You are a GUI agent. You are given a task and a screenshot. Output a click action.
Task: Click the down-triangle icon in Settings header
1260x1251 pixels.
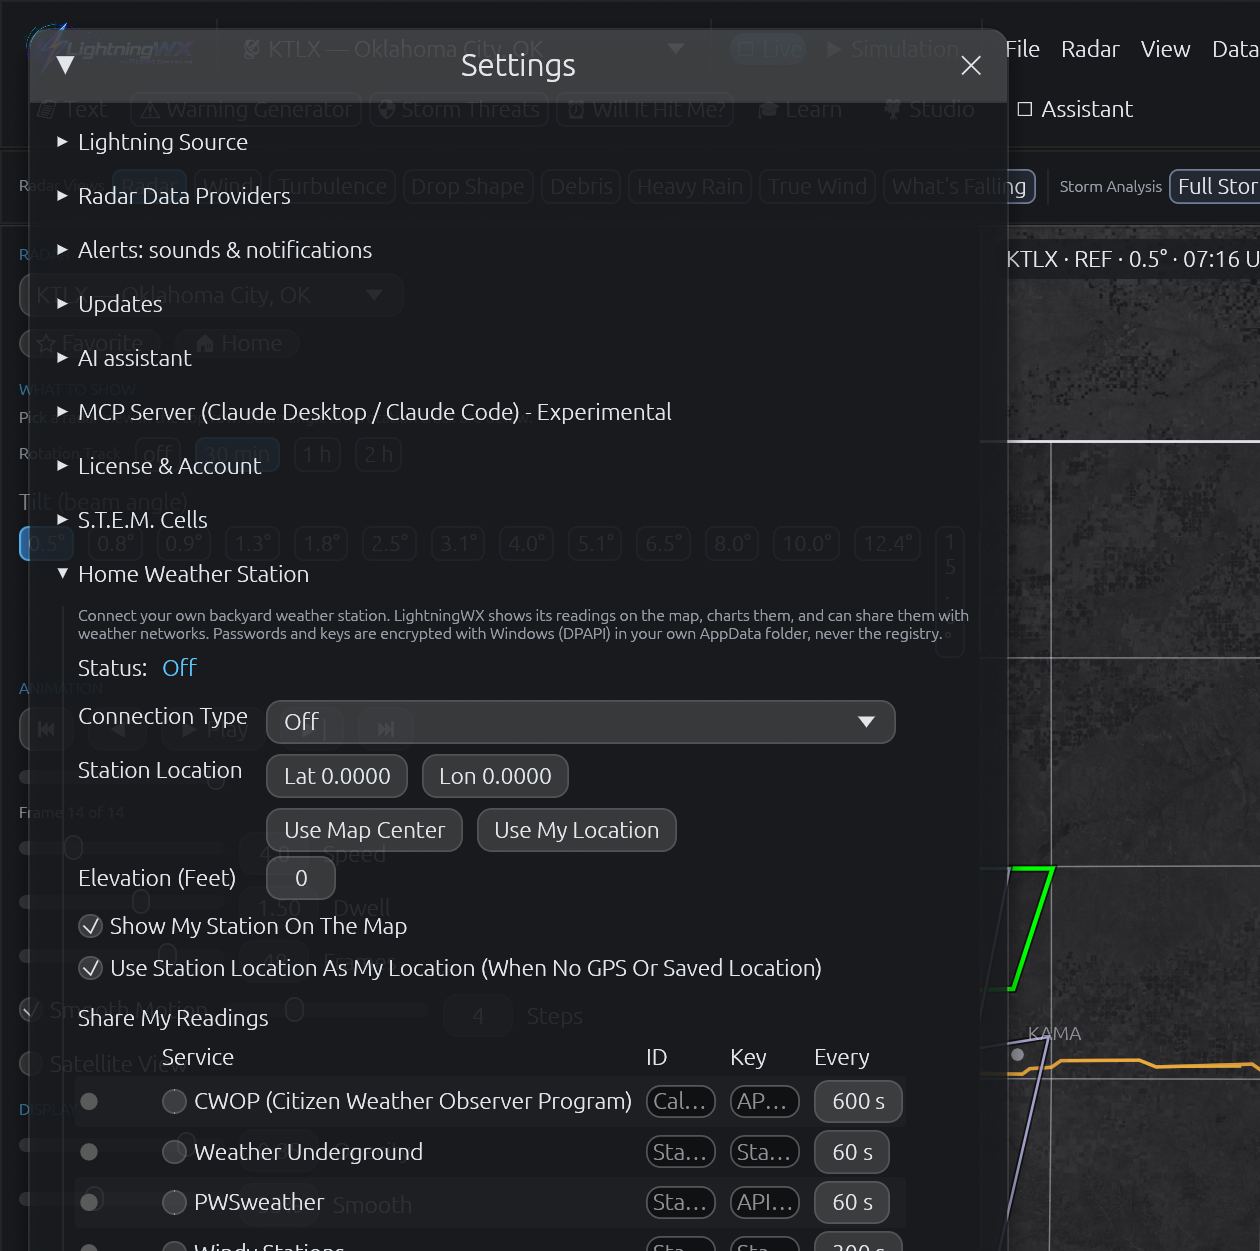66,66
